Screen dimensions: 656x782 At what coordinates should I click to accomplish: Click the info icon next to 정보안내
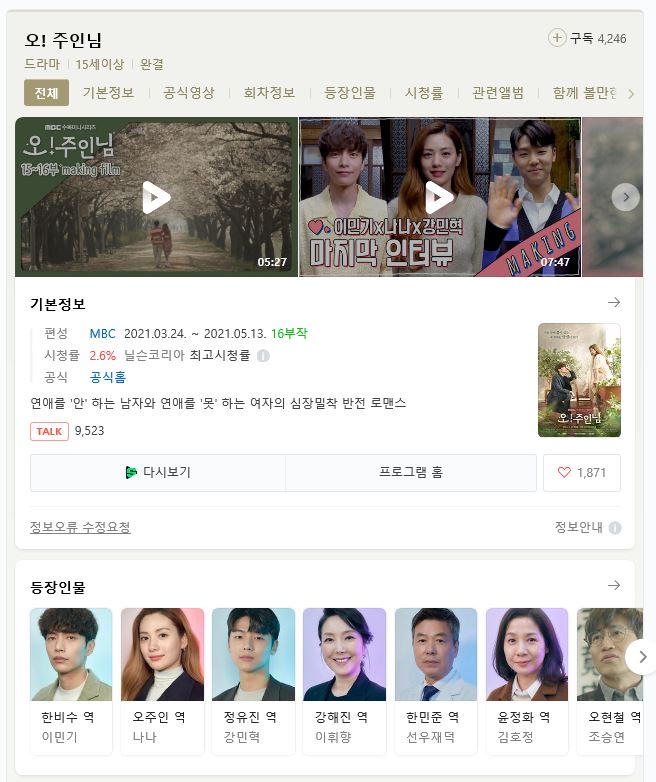615,528
